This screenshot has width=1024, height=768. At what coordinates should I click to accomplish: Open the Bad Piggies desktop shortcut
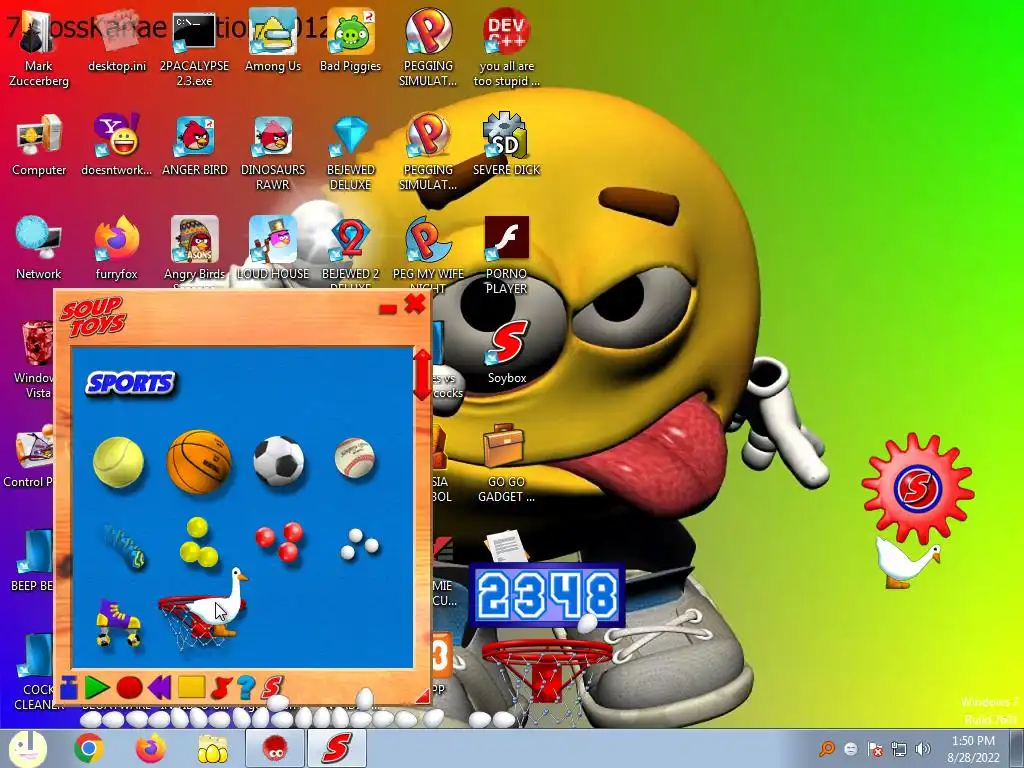click(351, 40)
